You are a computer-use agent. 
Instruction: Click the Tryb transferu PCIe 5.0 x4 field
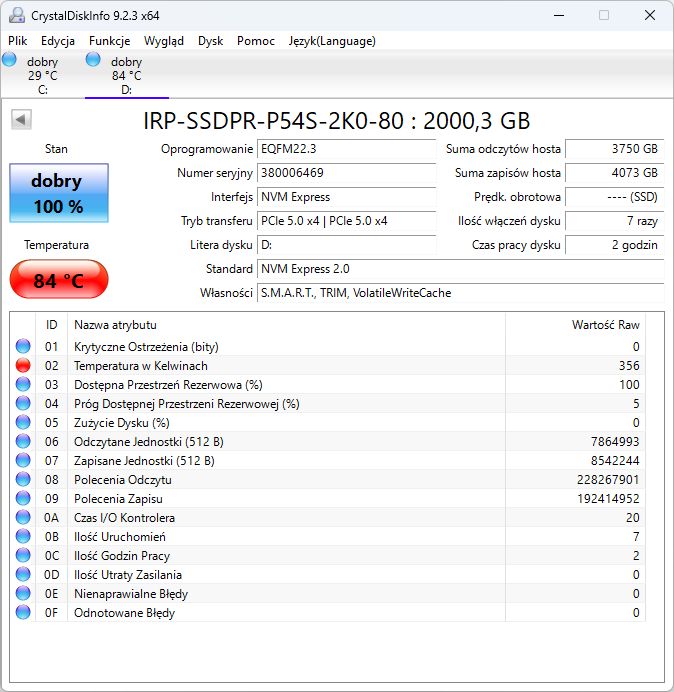[346, 221]
